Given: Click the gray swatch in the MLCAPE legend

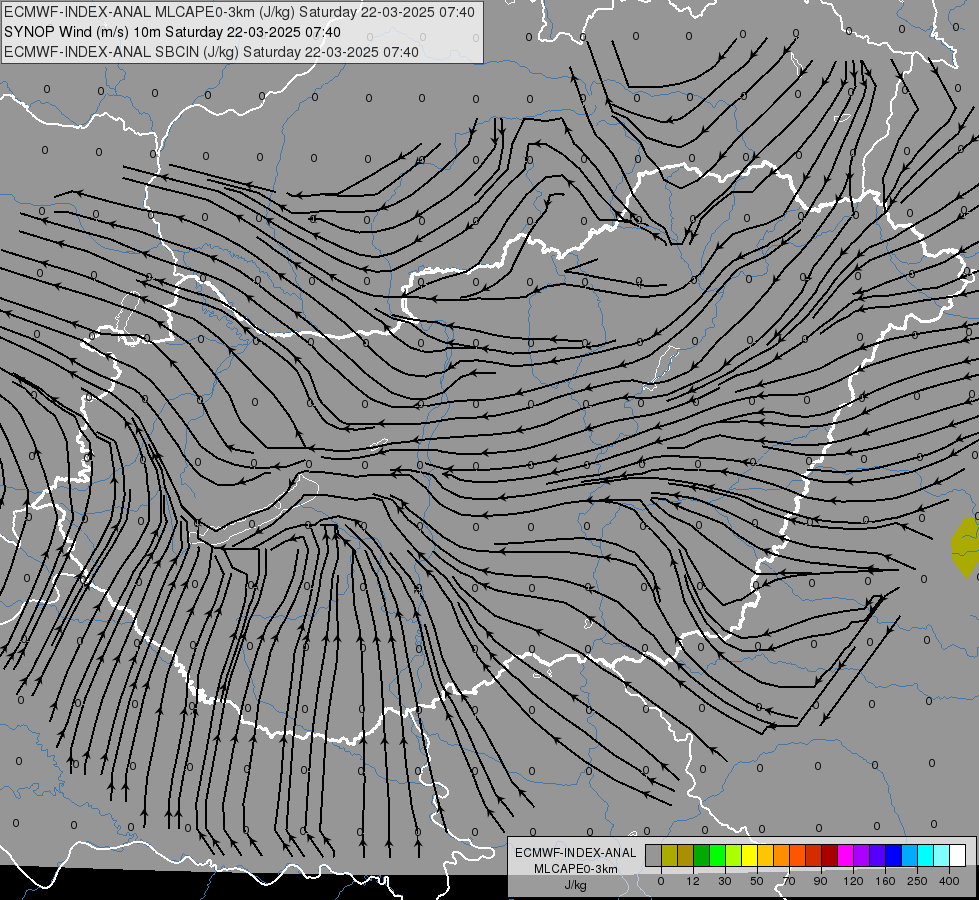Looking at the screenshot, I should [654, 855].
